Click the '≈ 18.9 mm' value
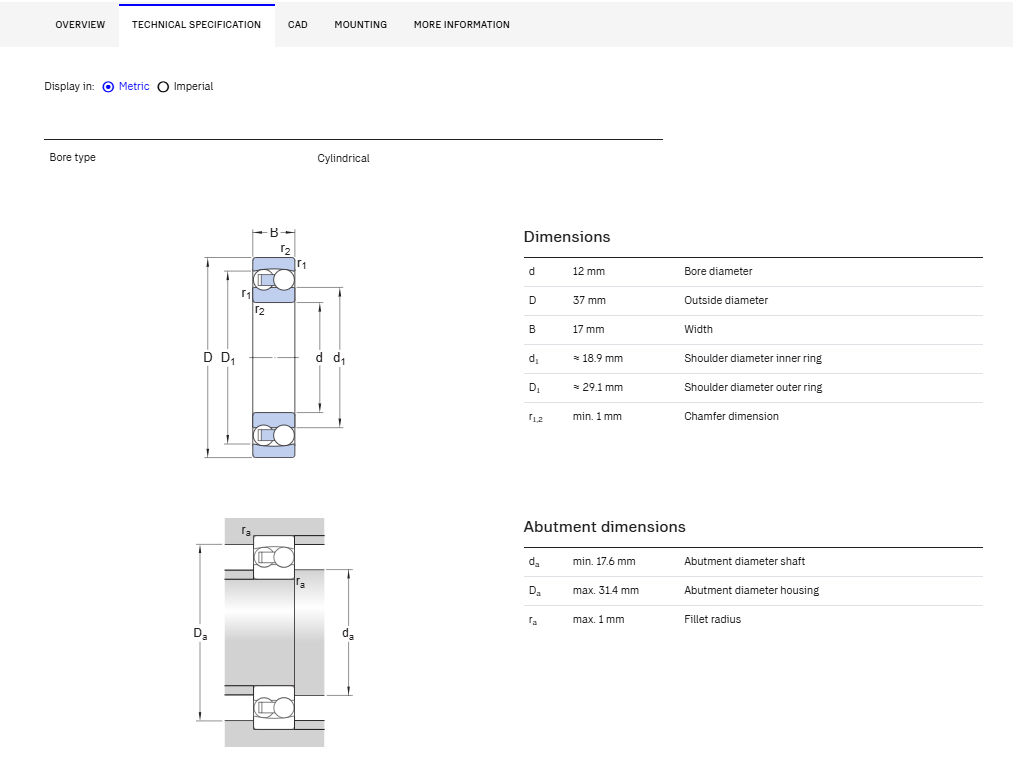 598,359
